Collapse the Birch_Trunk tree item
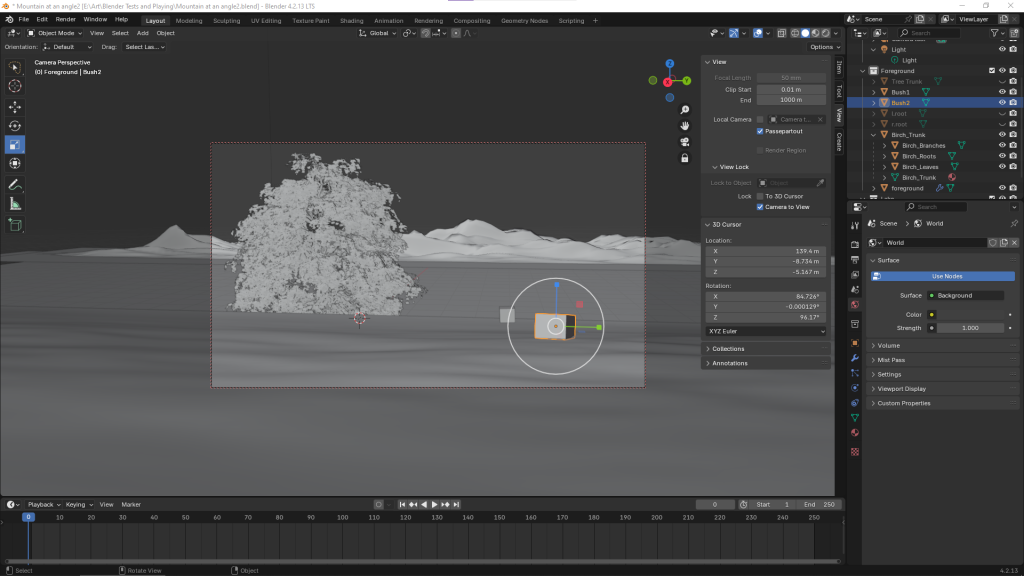This screenshot has height=576, width=1024. 874,135
